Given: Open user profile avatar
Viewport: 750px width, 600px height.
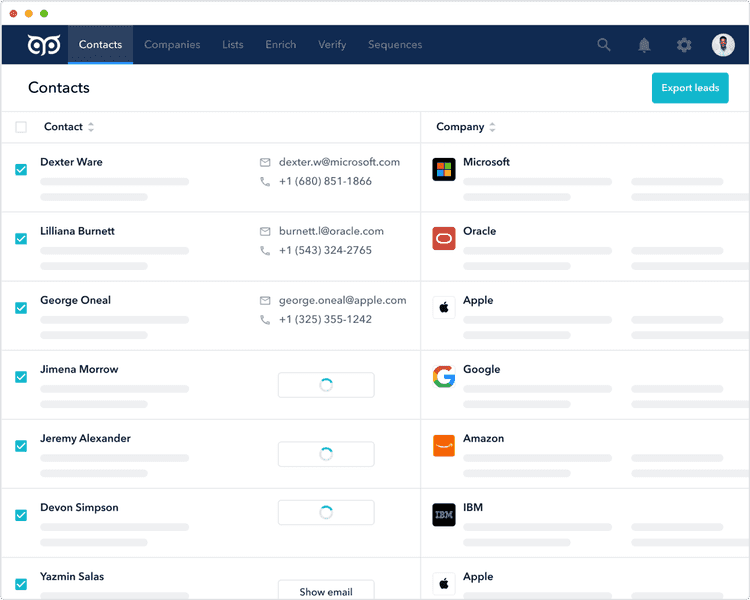Looking at the screenshot, I should click(723, 45).
